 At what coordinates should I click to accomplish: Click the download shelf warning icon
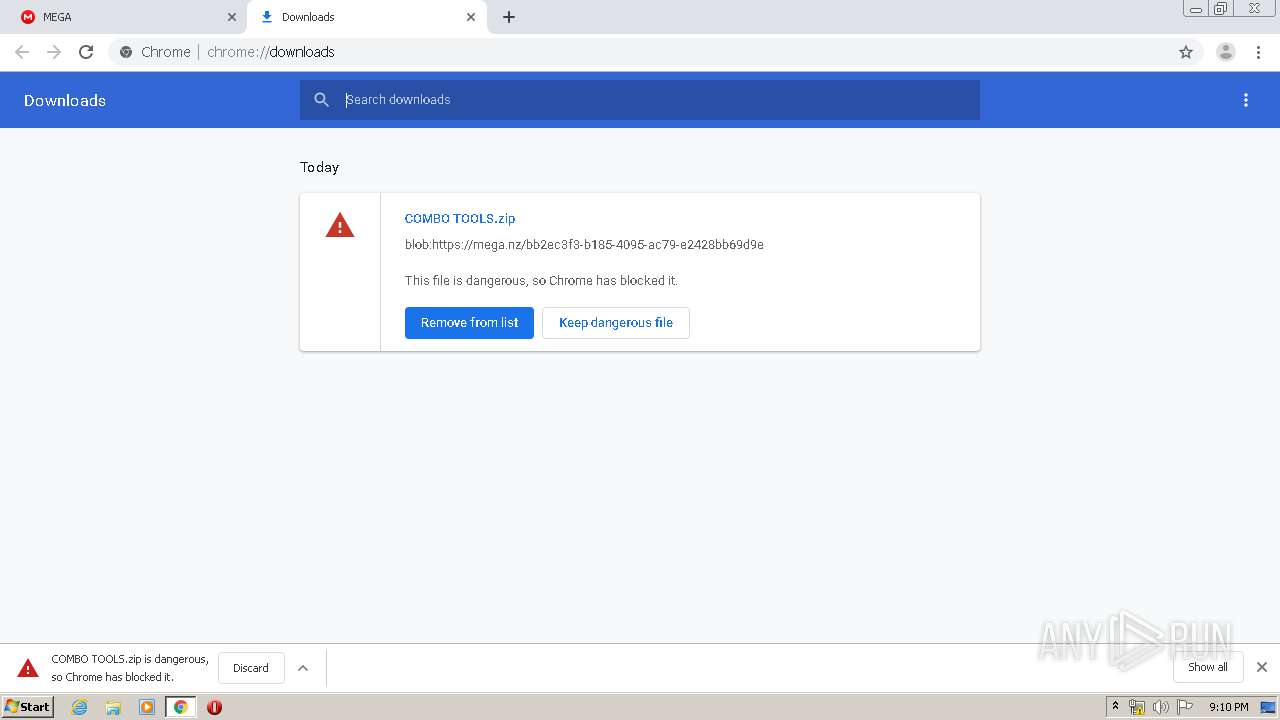coord(28,668)
